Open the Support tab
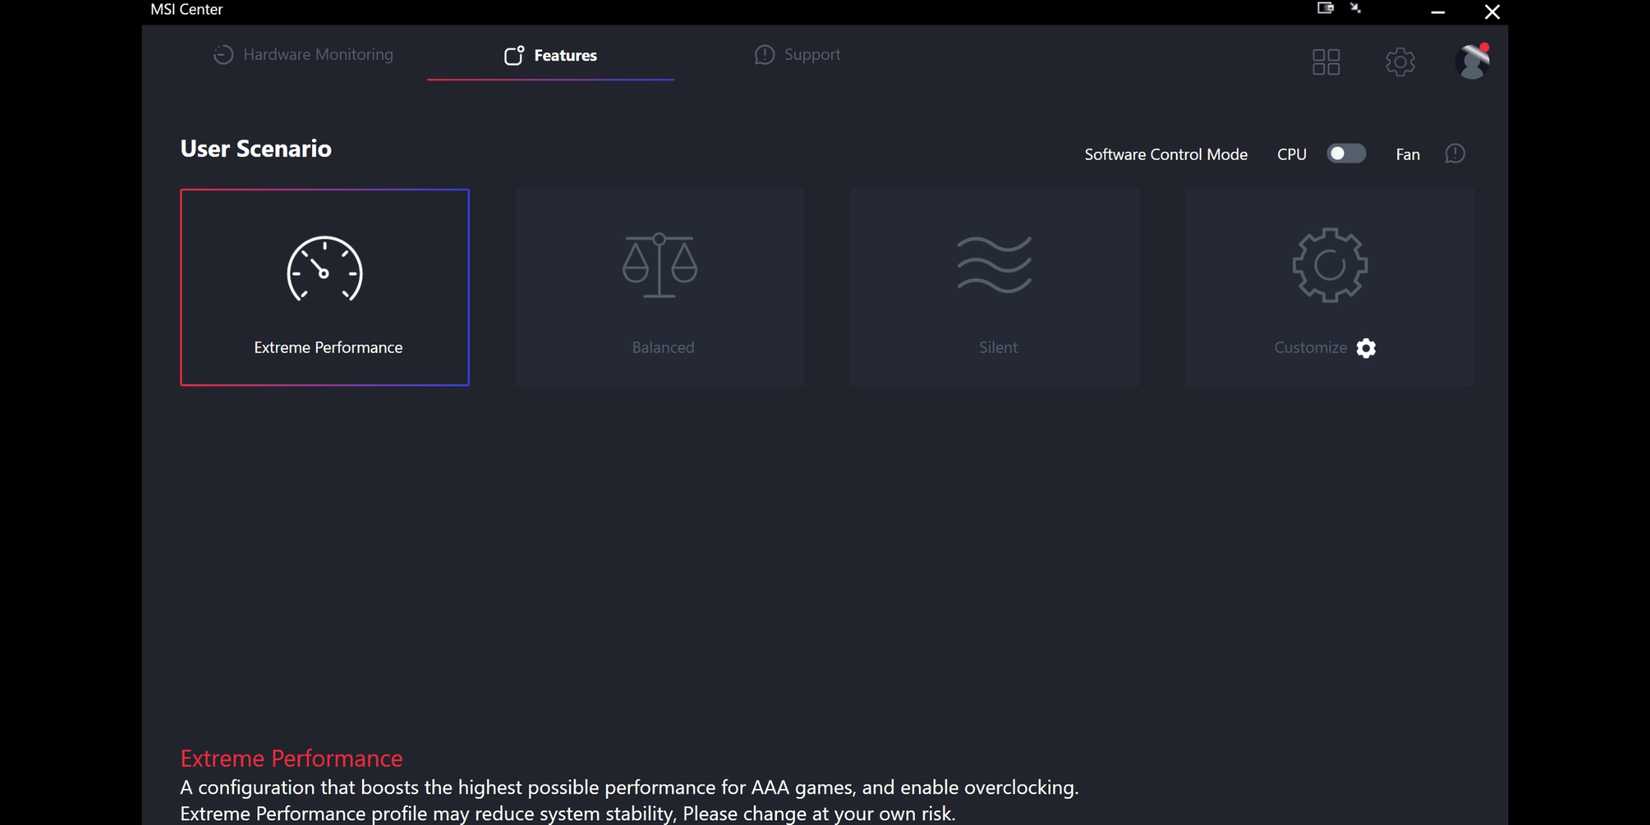Screen dimensions: 1650x825 pos(797,55)
